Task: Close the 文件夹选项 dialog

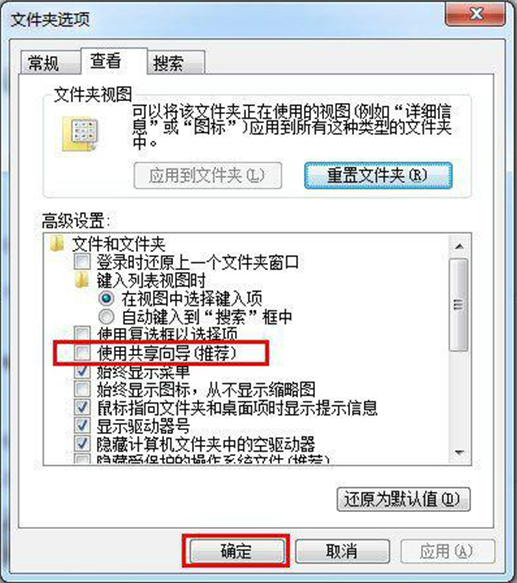Action: coord(475,14)
